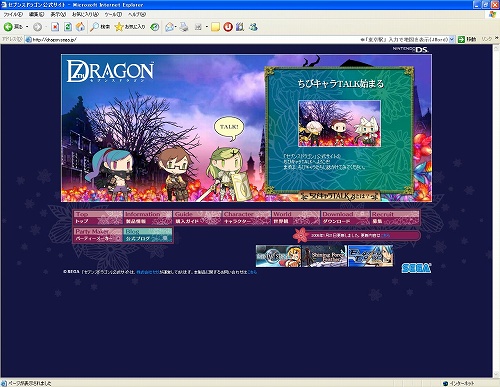Click the Home icon in toolbar
Screen dimensions: 500x387
click(x=80, y=27)
